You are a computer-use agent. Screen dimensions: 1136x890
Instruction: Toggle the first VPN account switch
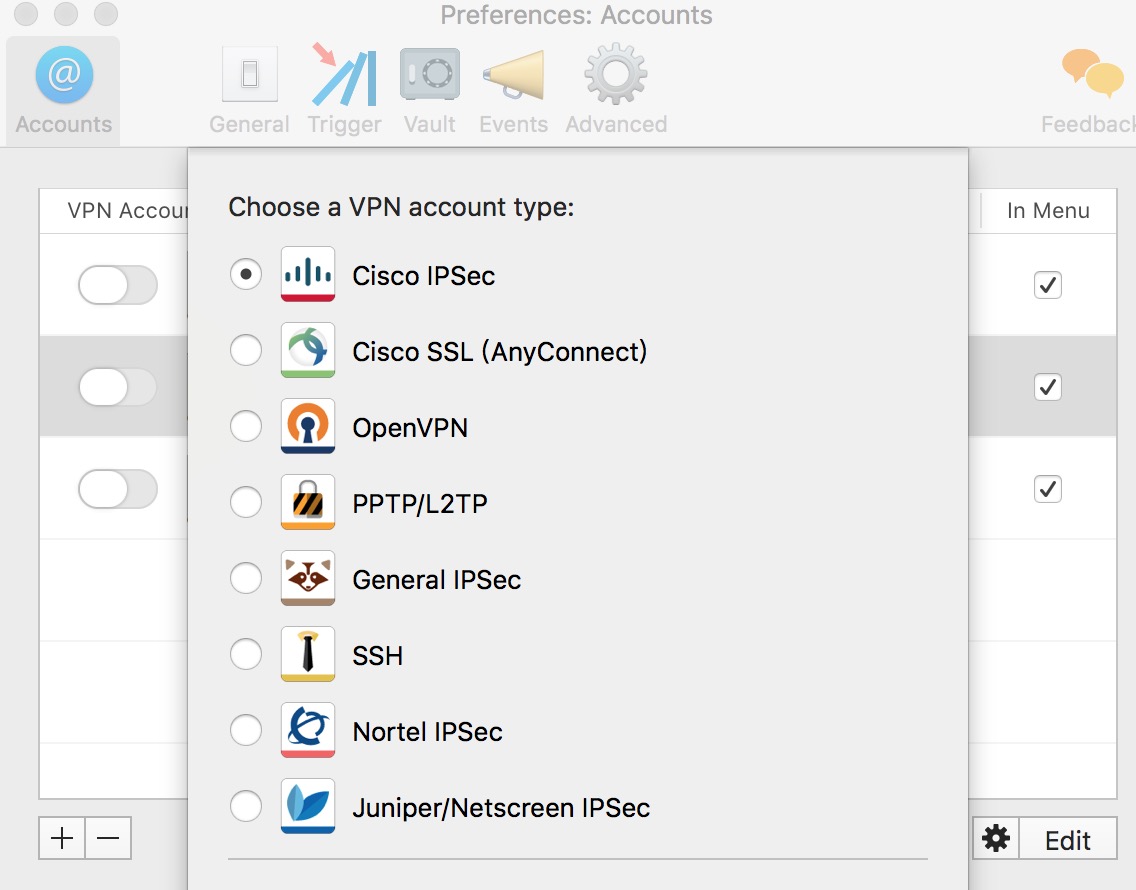tap(118, 286)
